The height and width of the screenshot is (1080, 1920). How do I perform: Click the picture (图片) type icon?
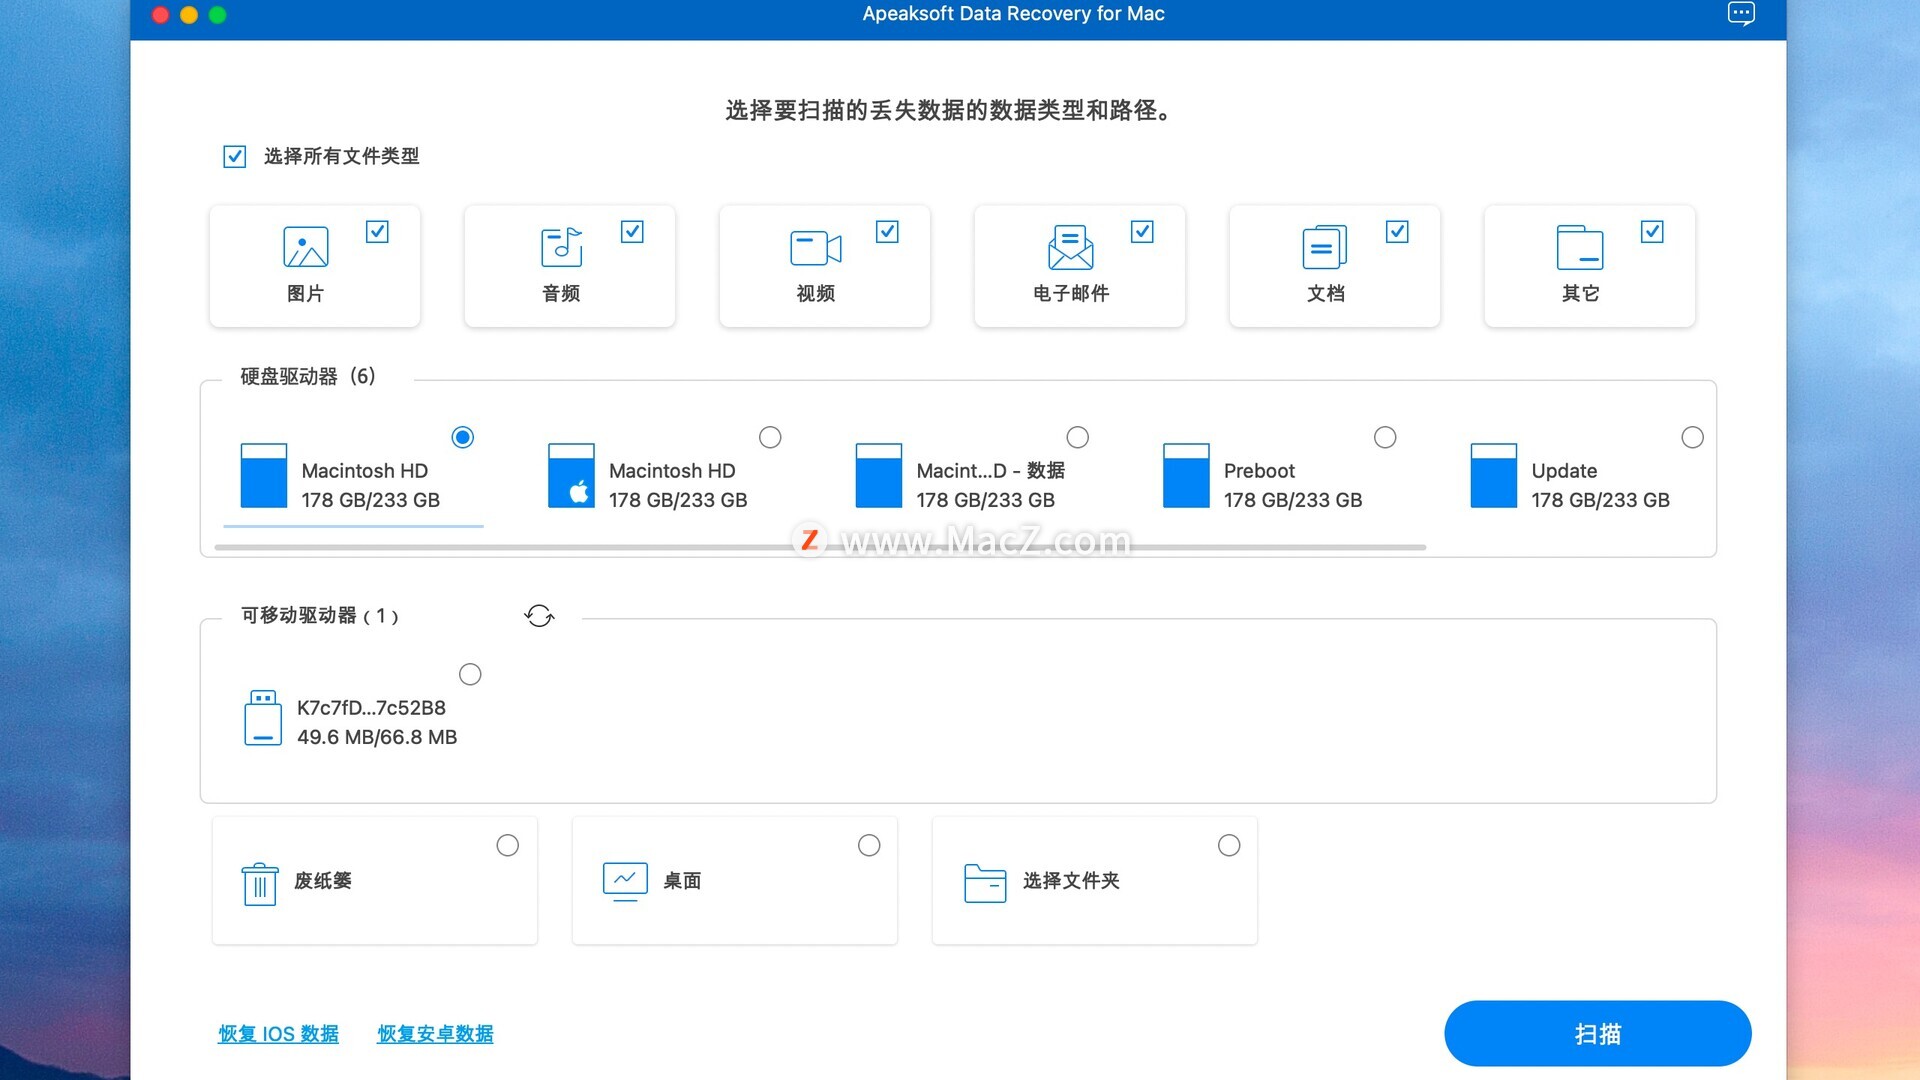click(305, 247)
